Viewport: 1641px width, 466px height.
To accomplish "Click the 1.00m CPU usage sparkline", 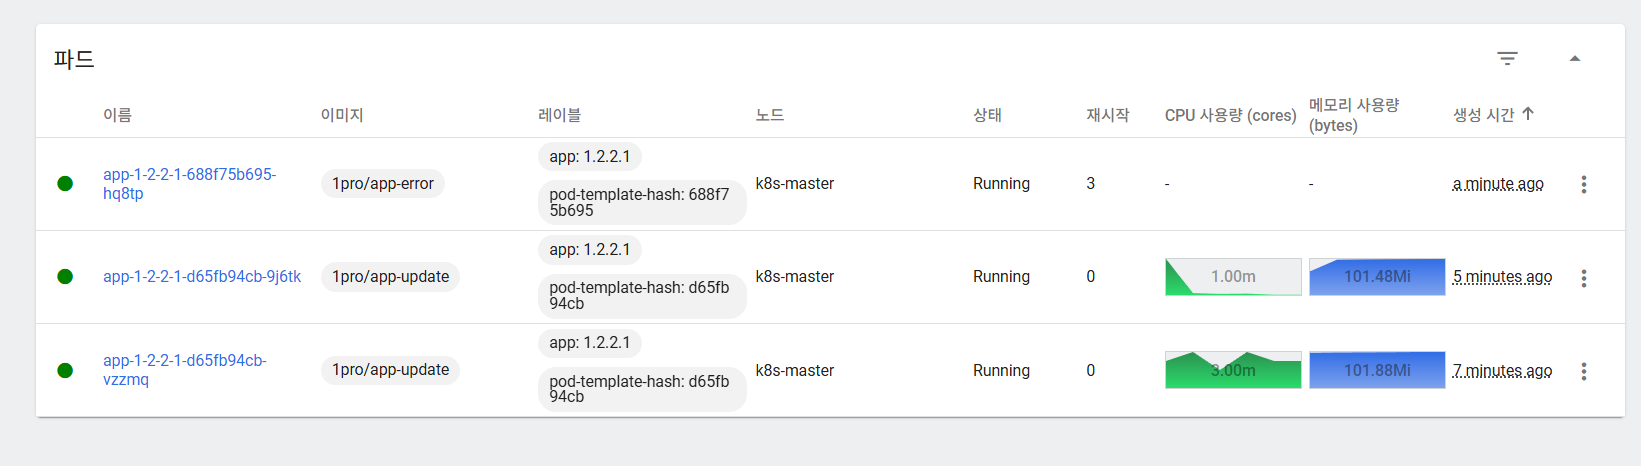I will tap(1233, 277).
